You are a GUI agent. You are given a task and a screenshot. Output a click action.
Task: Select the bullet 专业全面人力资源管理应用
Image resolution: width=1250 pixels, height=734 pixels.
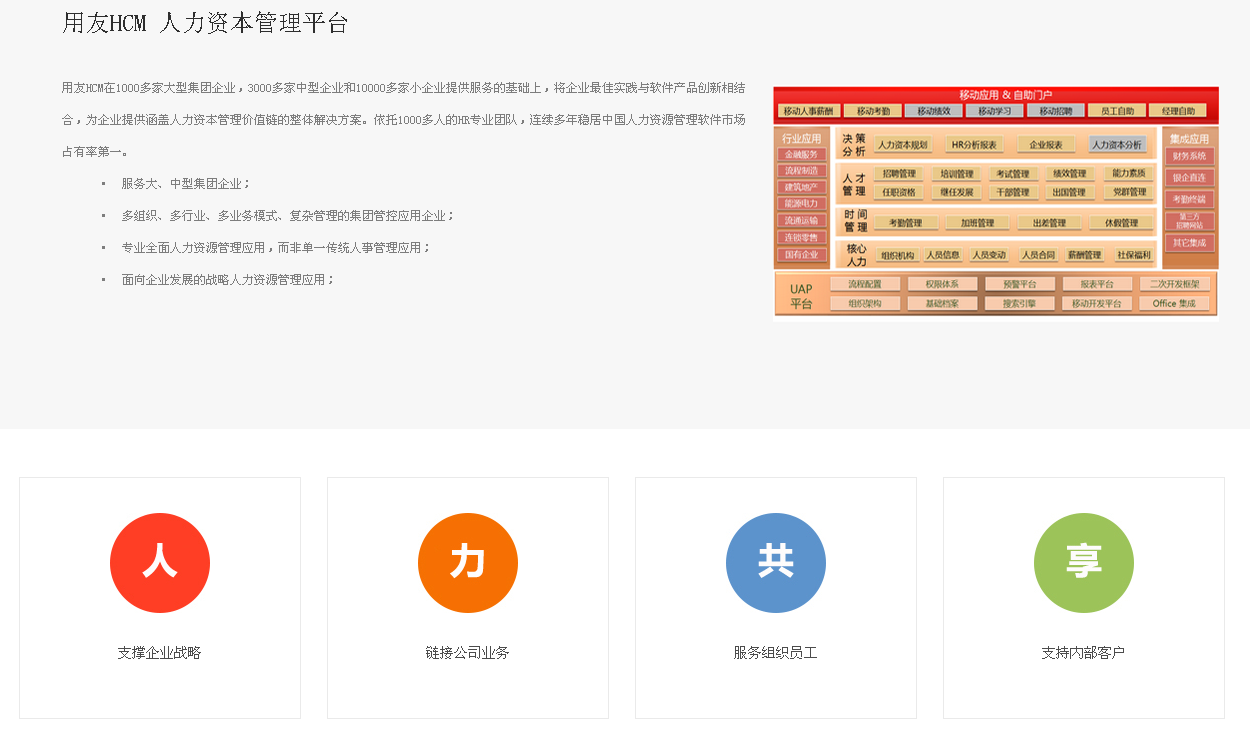pos(275,248)
